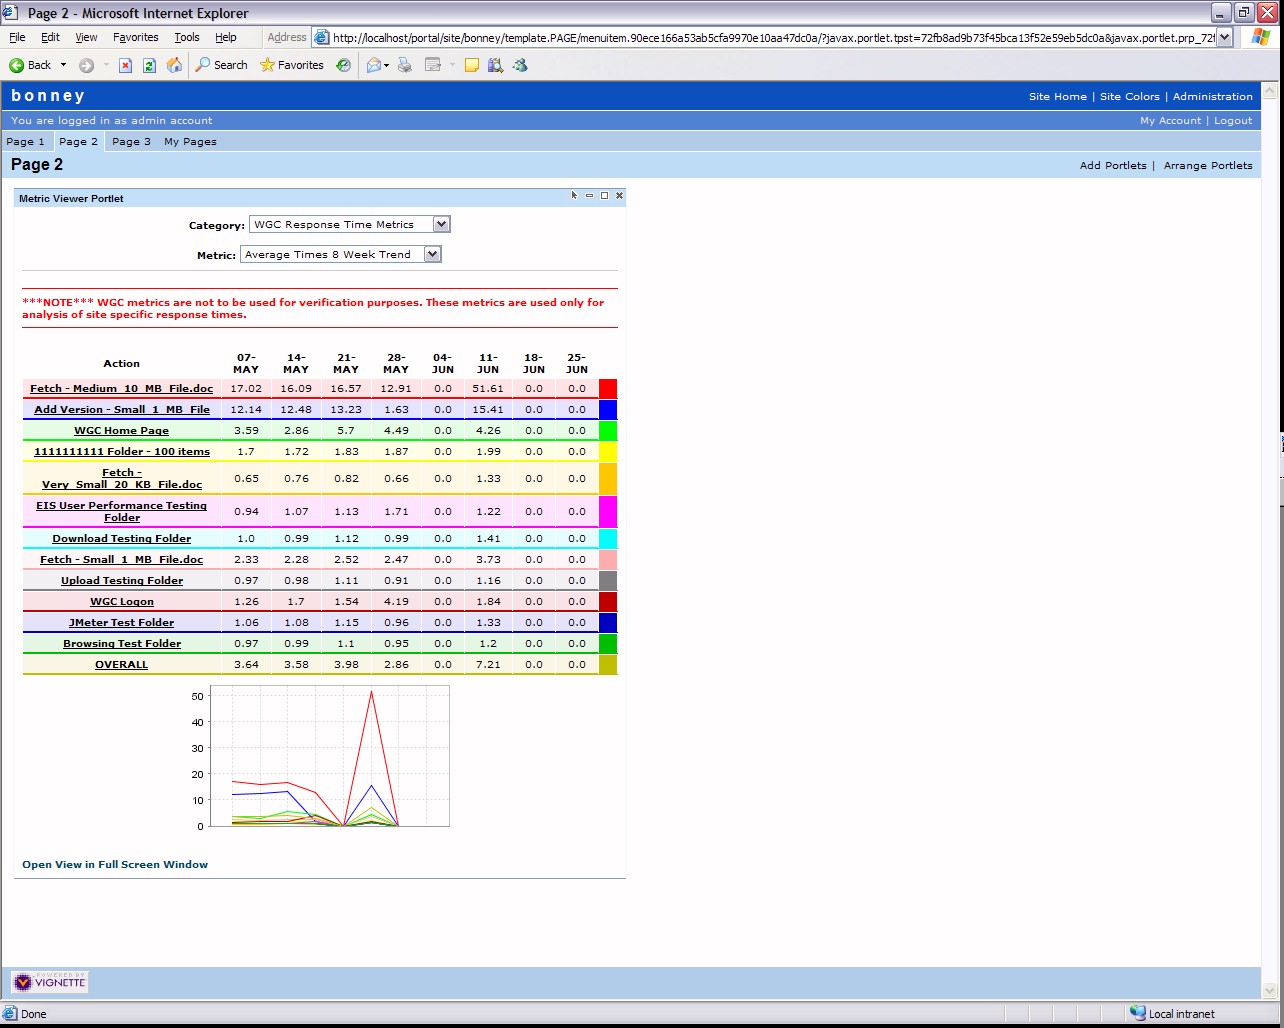Click Open View in Full Screen Window

click(x=115, y=864)
